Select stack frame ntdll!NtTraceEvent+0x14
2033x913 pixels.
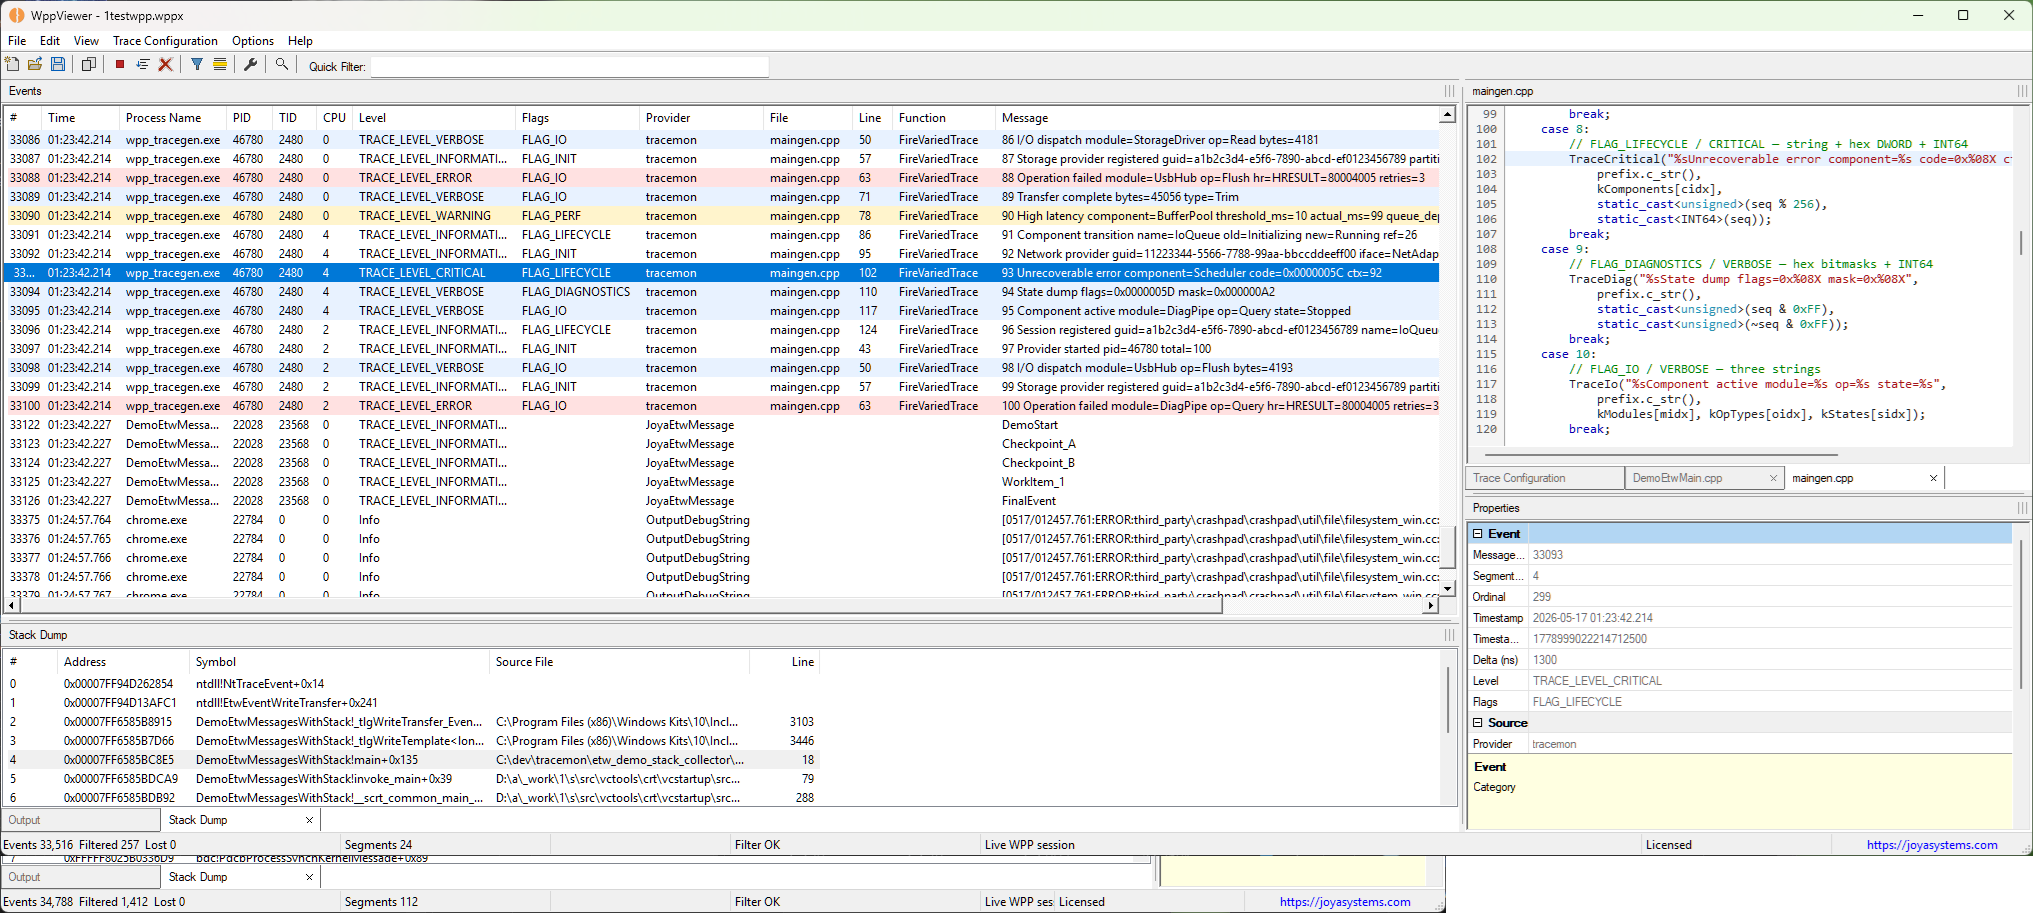(411, 684)
